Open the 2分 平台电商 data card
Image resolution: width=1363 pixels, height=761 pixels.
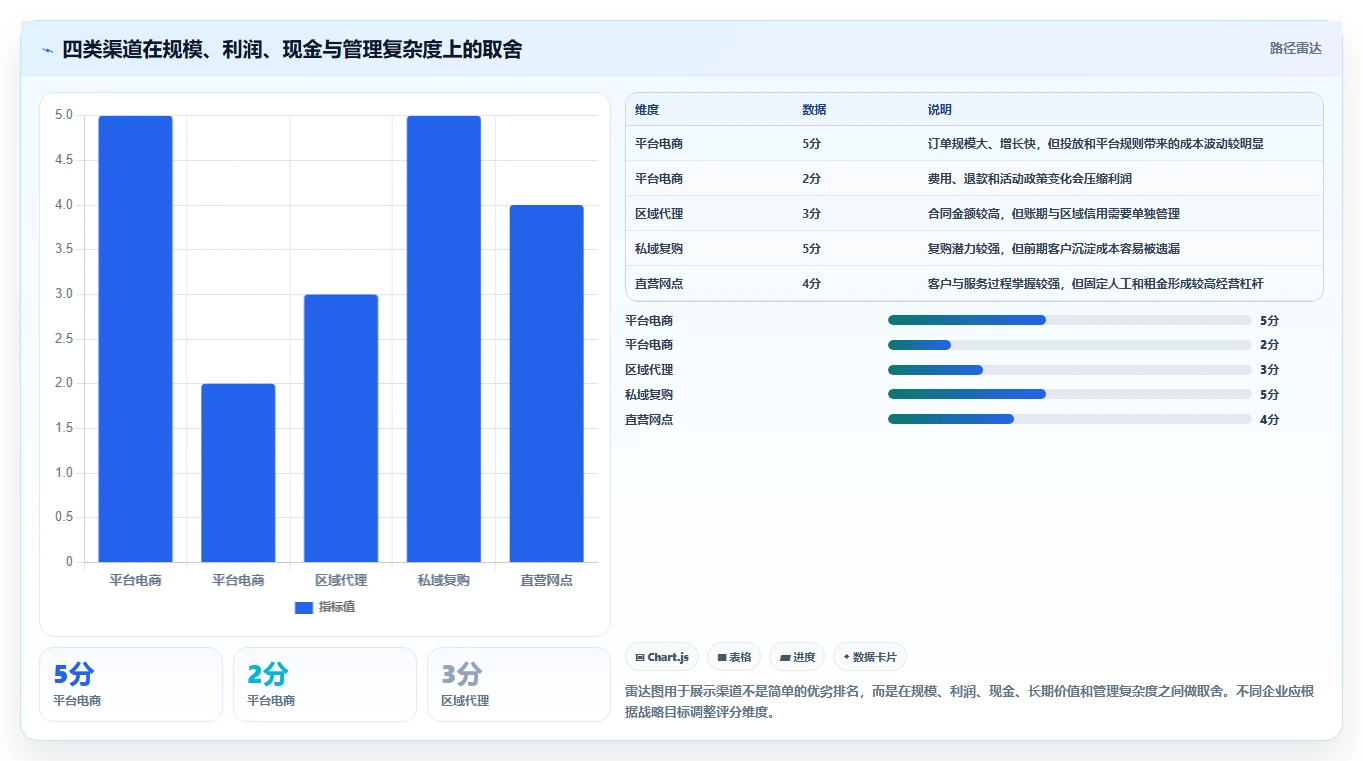pyautogui.click(x=325, y=684)
